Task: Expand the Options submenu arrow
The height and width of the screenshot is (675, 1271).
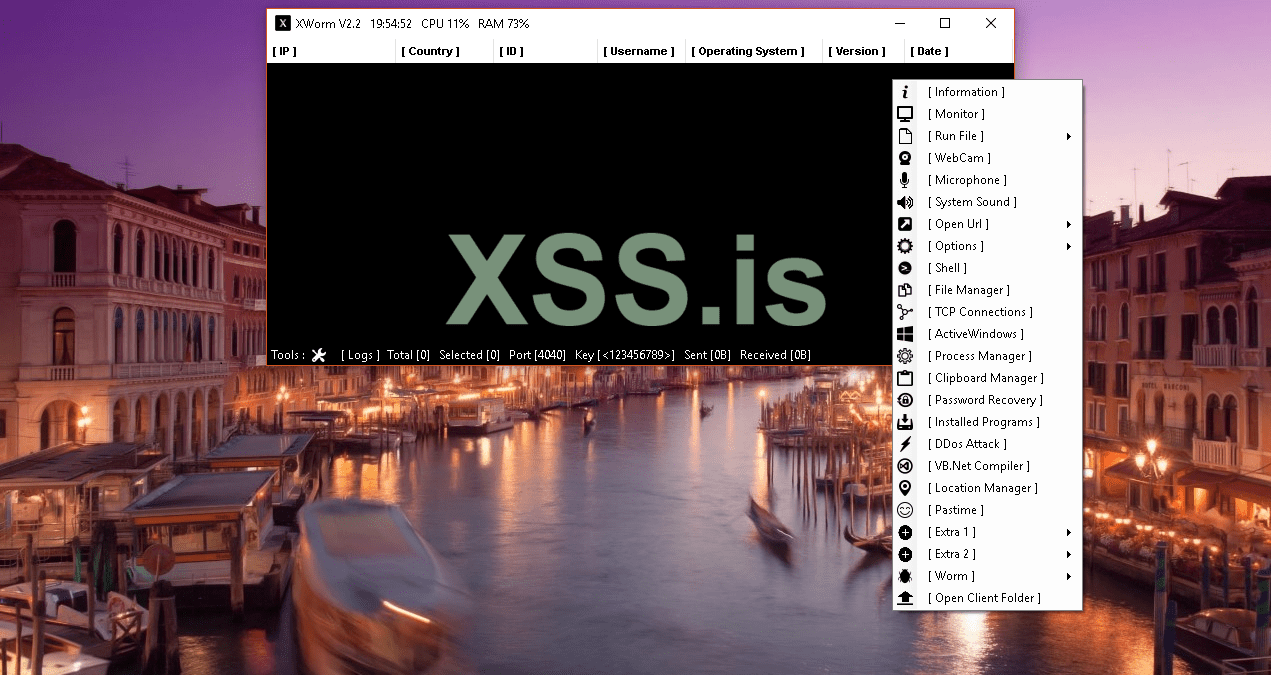Action: [x=1069, y=246]
